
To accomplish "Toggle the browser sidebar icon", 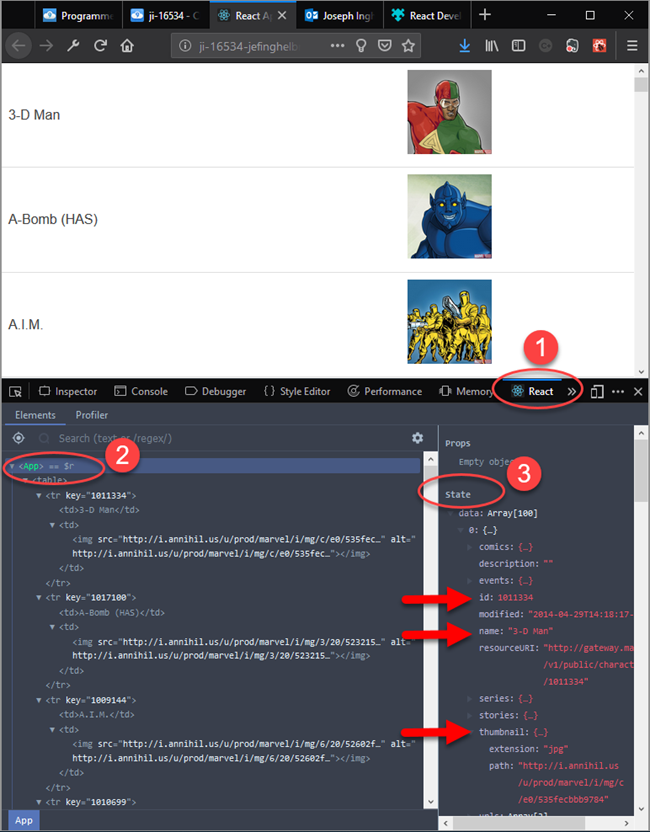I will tap(518, 46).
